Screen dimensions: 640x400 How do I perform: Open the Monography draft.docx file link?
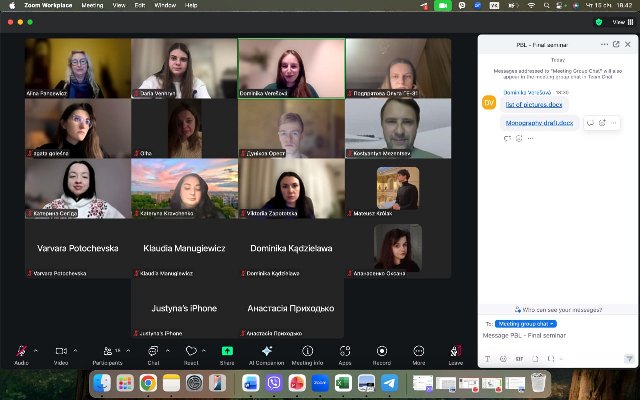[539, 123]
